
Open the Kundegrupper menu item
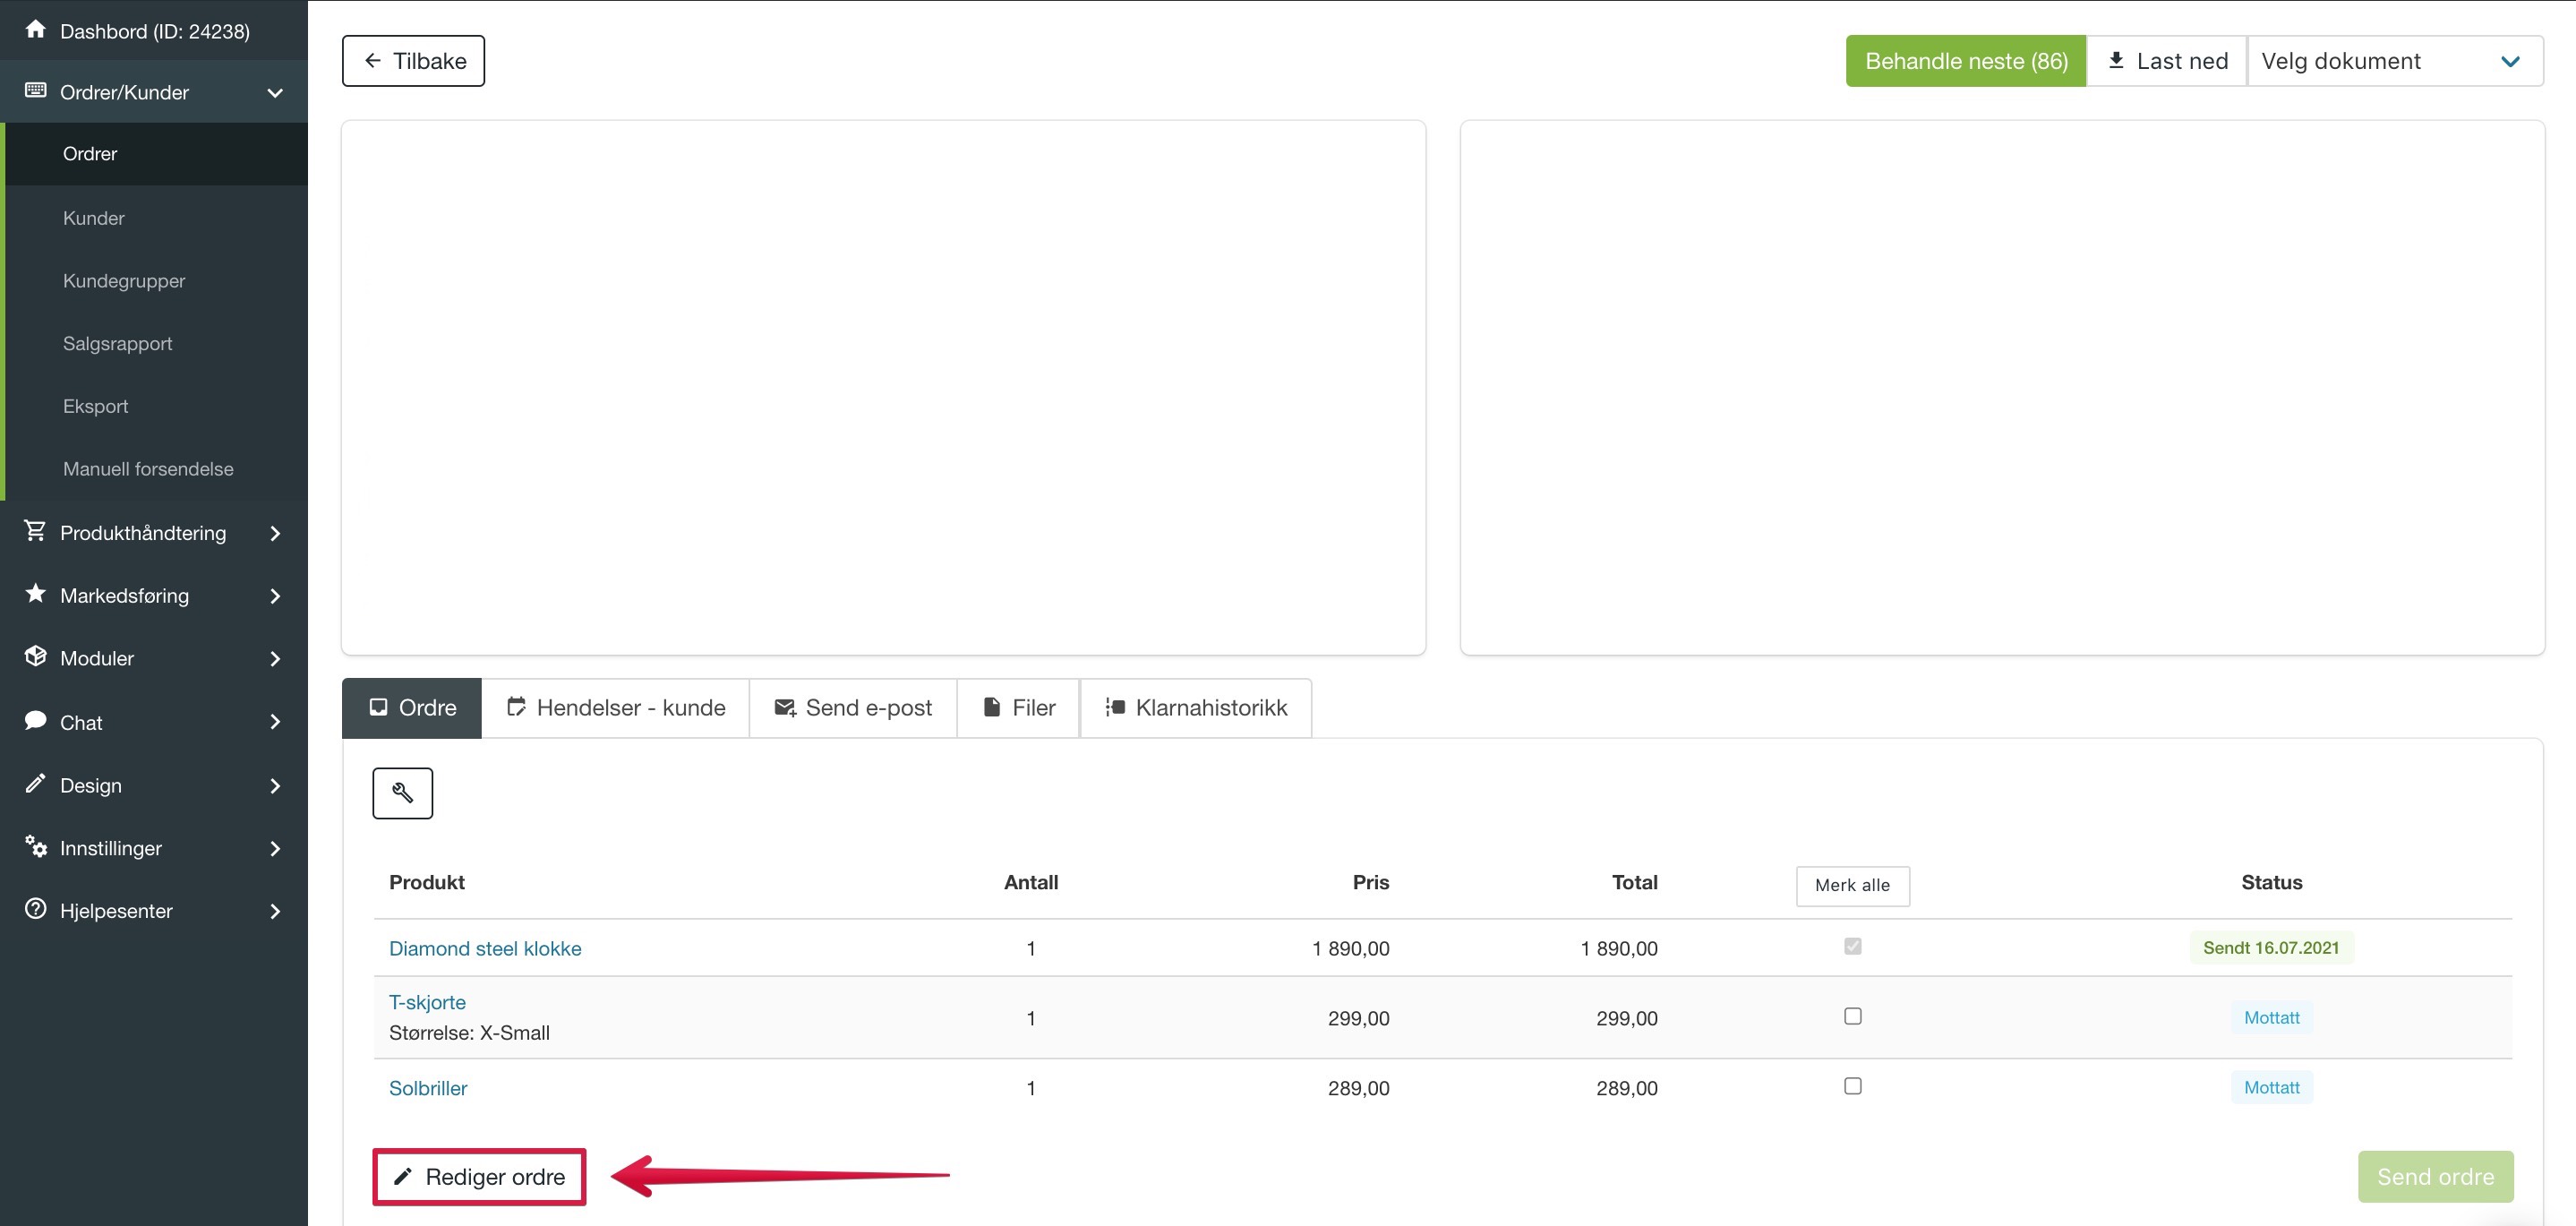pyautogui.click(x=156, y=281)
